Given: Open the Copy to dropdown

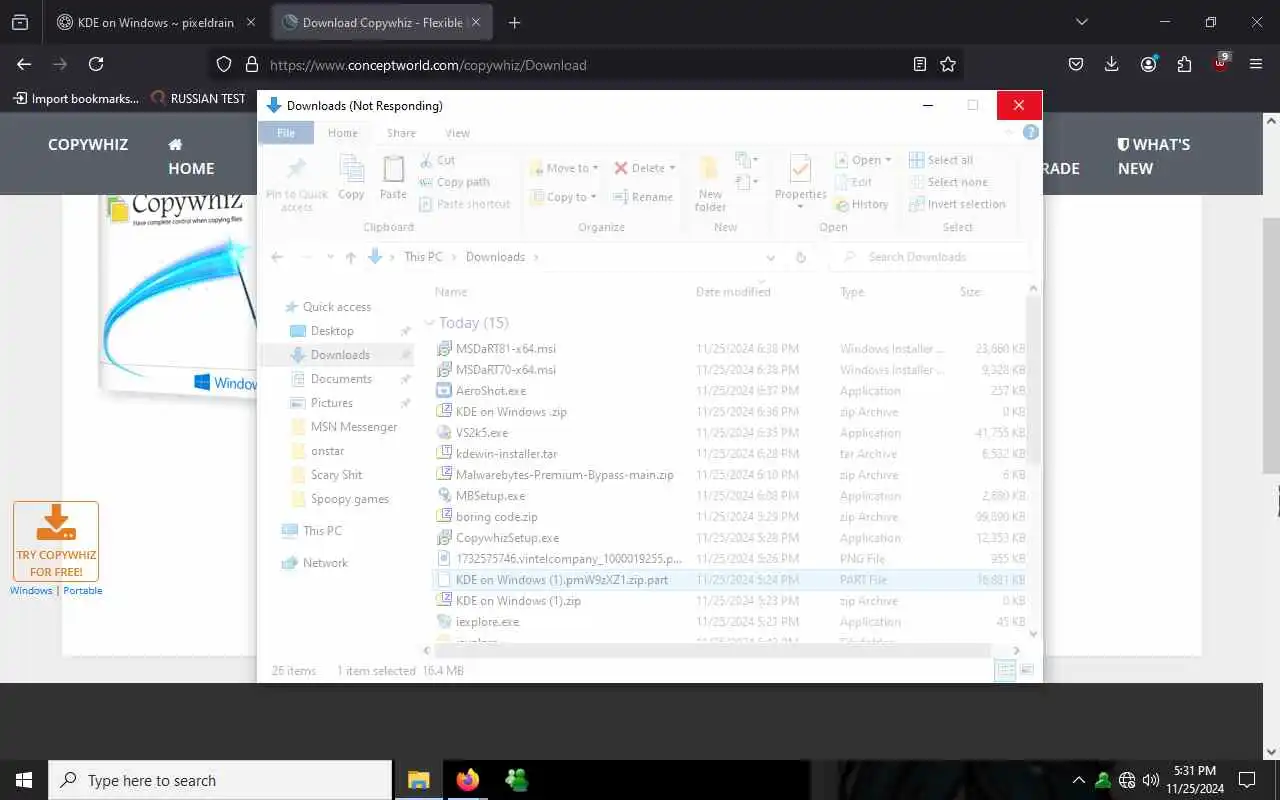Looking at the screenshot, I should [564, 197].
